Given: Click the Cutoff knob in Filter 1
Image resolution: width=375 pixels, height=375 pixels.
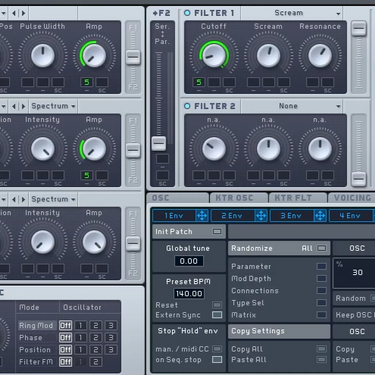Looking at the screenshot, I should coord(214,55).
